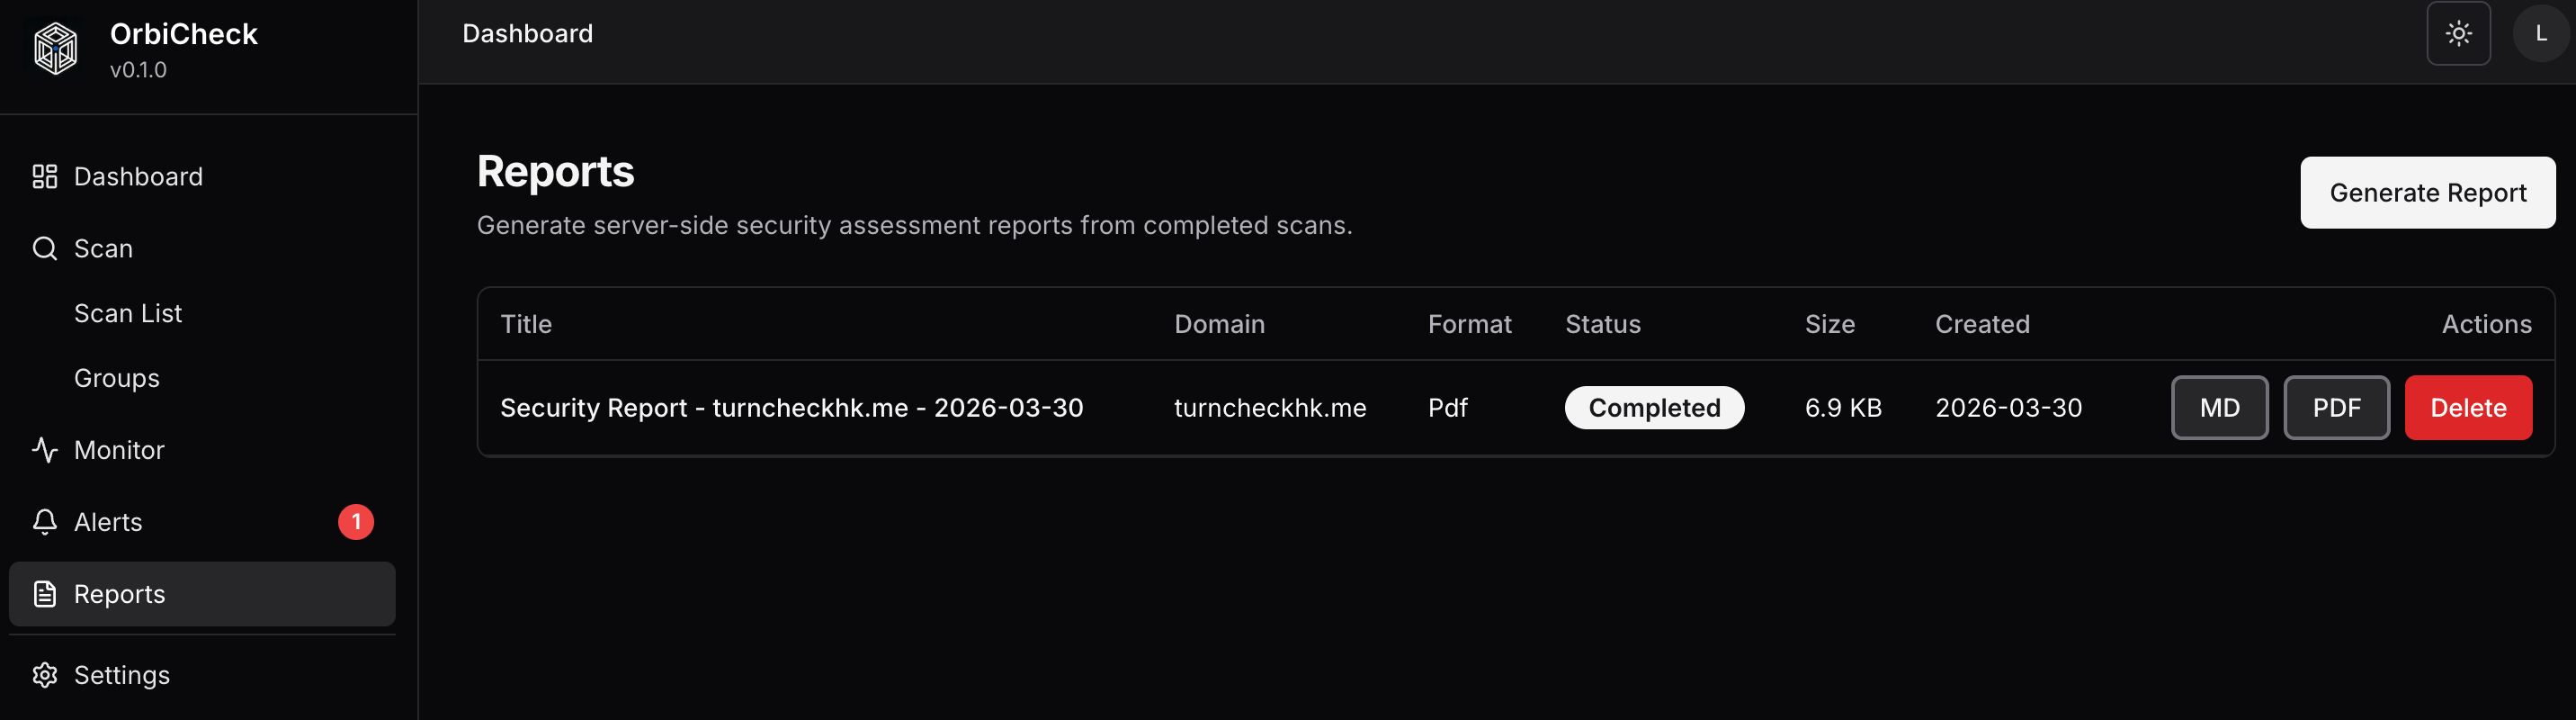2576x720 pixels.
Task: Open the Scan List page
Action: [x=128, y=314]
